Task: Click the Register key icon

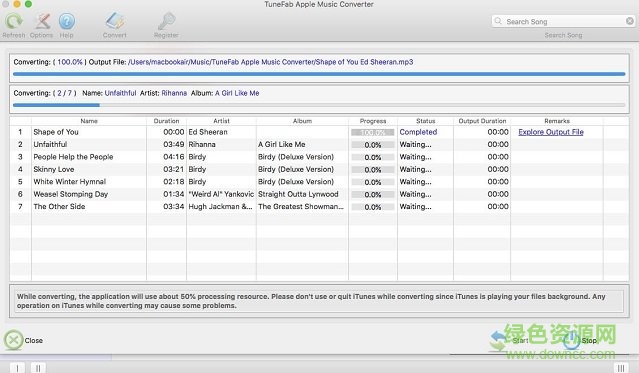Action: click(166, 21)
